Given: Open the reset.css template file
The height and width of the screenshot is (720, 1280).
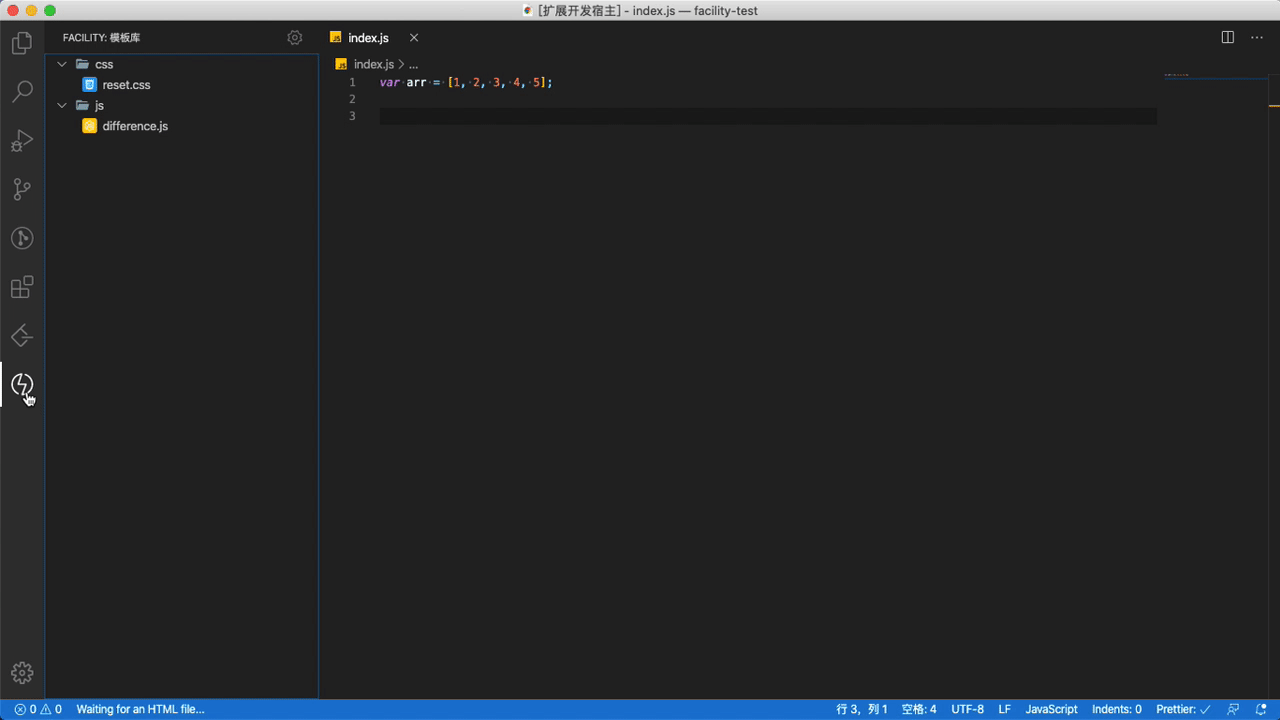Looking at the screenshot, I should coord(126,85).
